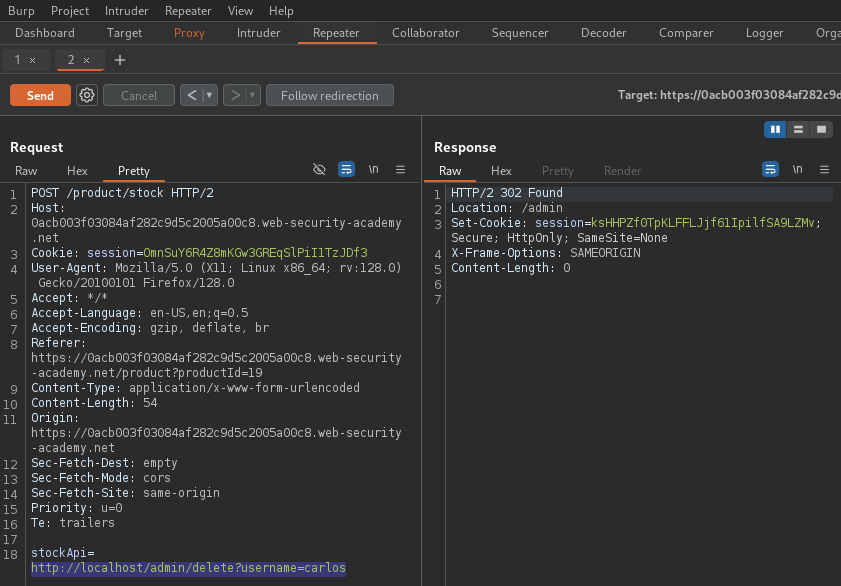Viewport: 841px width, 586px height.
Task: Go back to previous request in history
Action: pos(191,95)
